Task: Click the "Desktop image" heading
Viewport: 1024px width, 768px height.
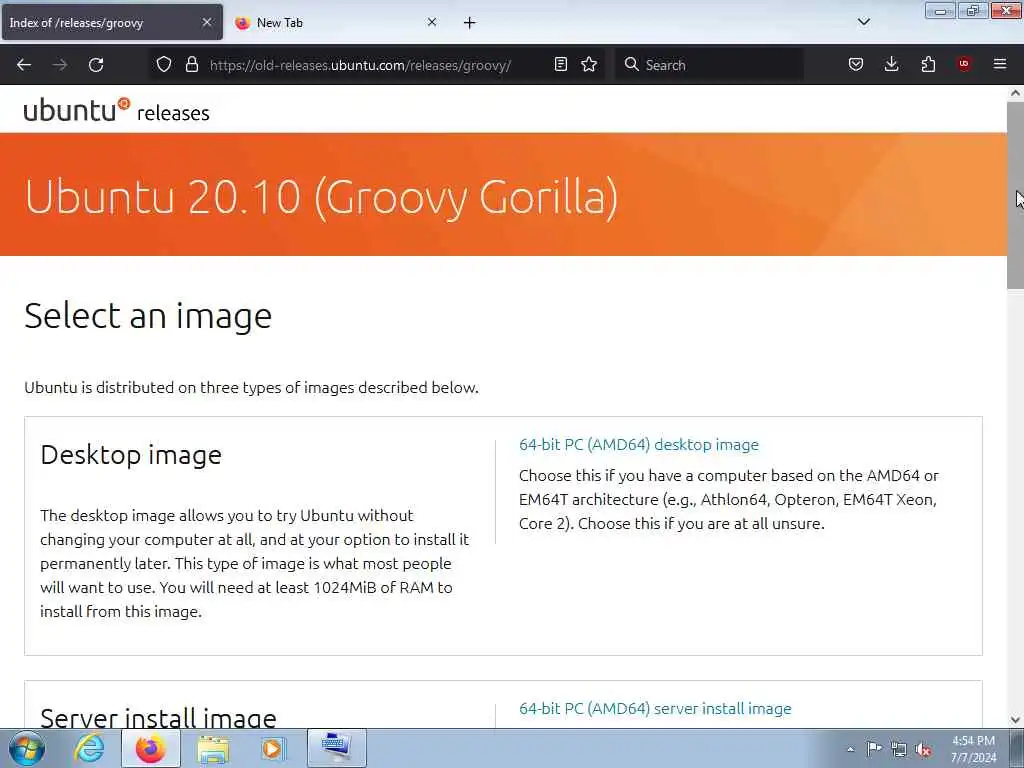Action: [x=131, y=455]
